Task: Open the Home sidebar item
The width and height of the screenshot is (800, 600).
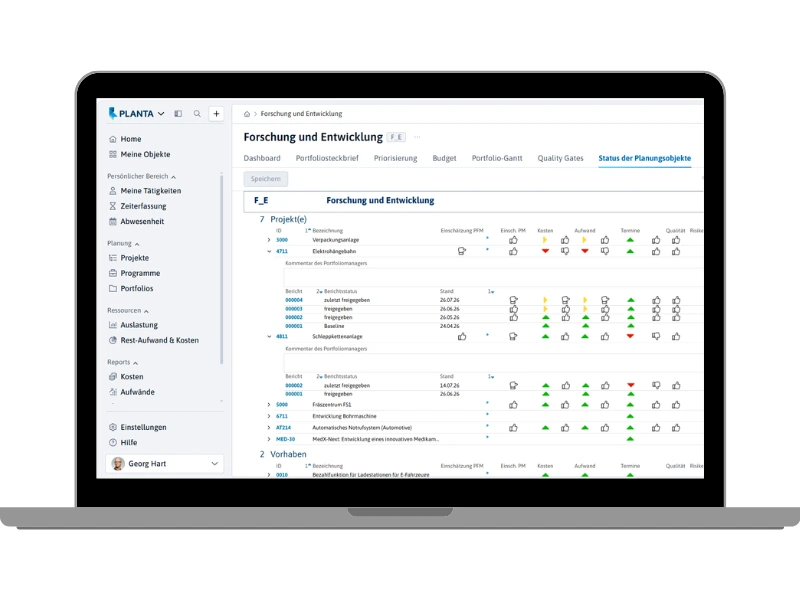Action: coord(126,139)
